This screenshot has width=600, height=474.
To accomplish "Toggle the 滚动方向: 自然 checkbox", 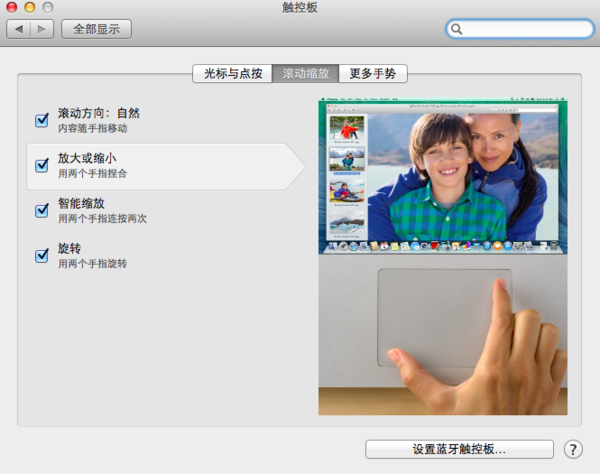I will [x=42, y=120].
